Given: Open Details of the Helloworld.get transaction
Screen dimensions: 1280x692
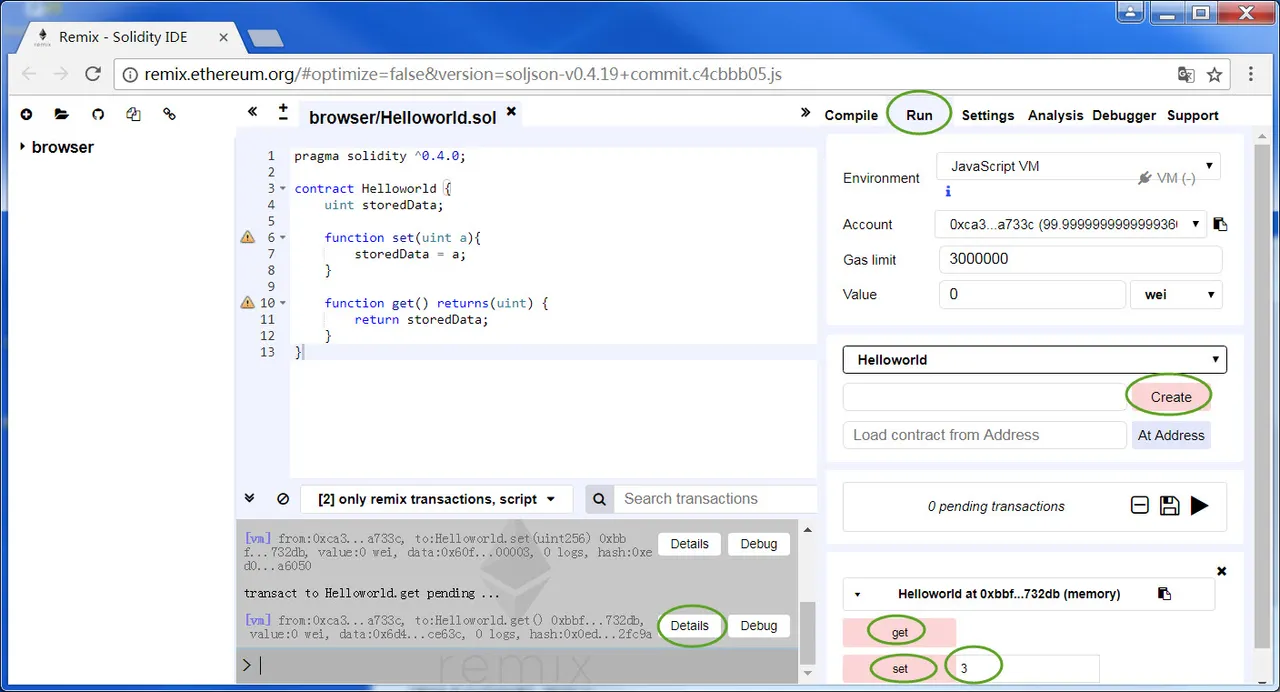Looking at the screenshot, I should click(x=689, y=626).
